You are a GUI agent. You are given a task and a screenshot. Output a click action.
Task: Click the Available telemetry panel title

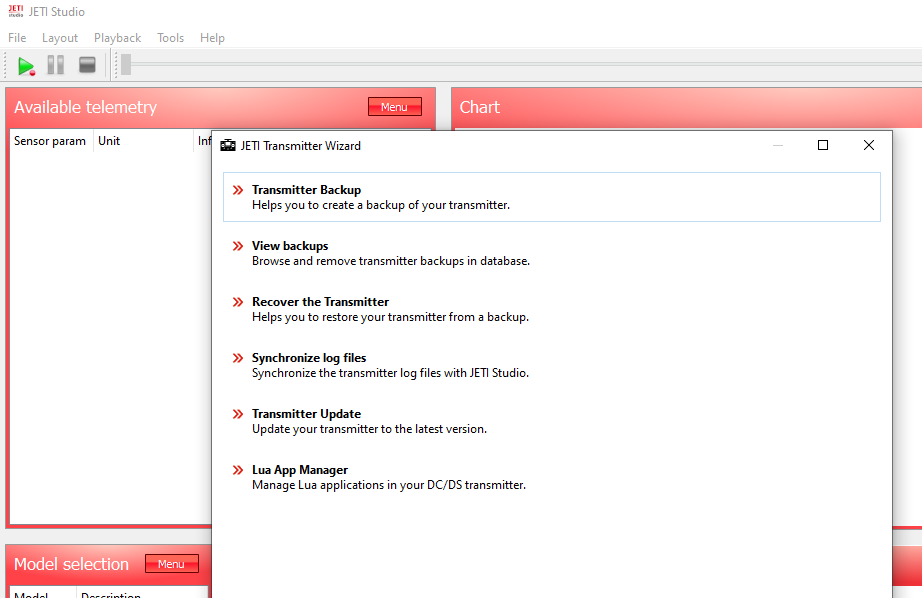point(85,107)
